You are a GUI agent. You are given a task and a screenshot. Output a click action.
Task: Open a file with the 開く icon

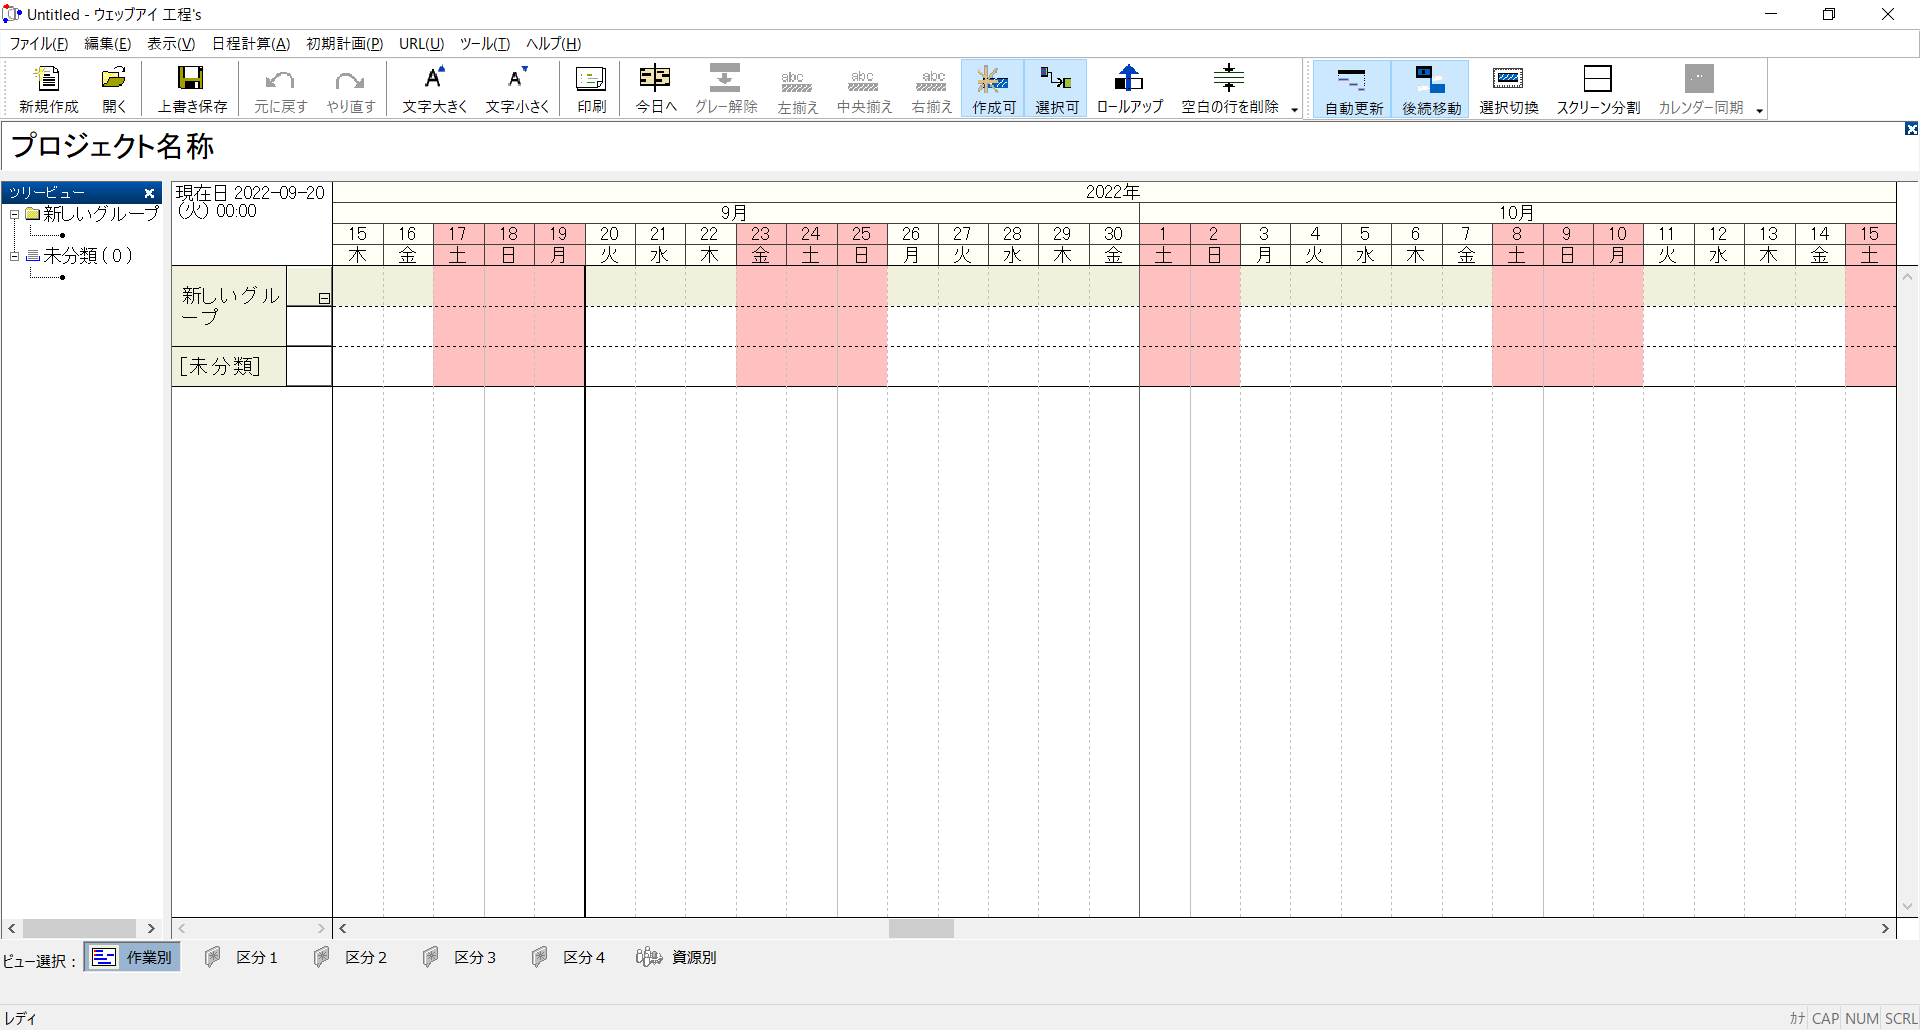pos(114,89)
